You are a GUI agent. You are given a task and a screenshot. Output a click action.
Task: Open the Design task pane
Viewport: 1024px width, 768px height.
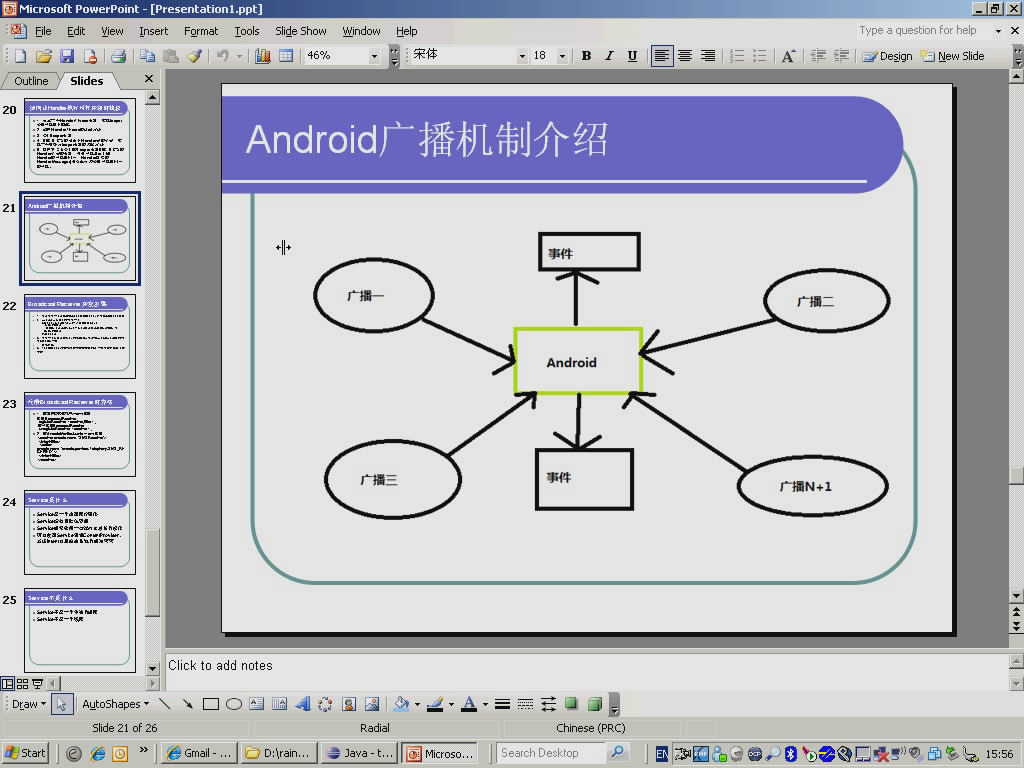coord(887,56)
